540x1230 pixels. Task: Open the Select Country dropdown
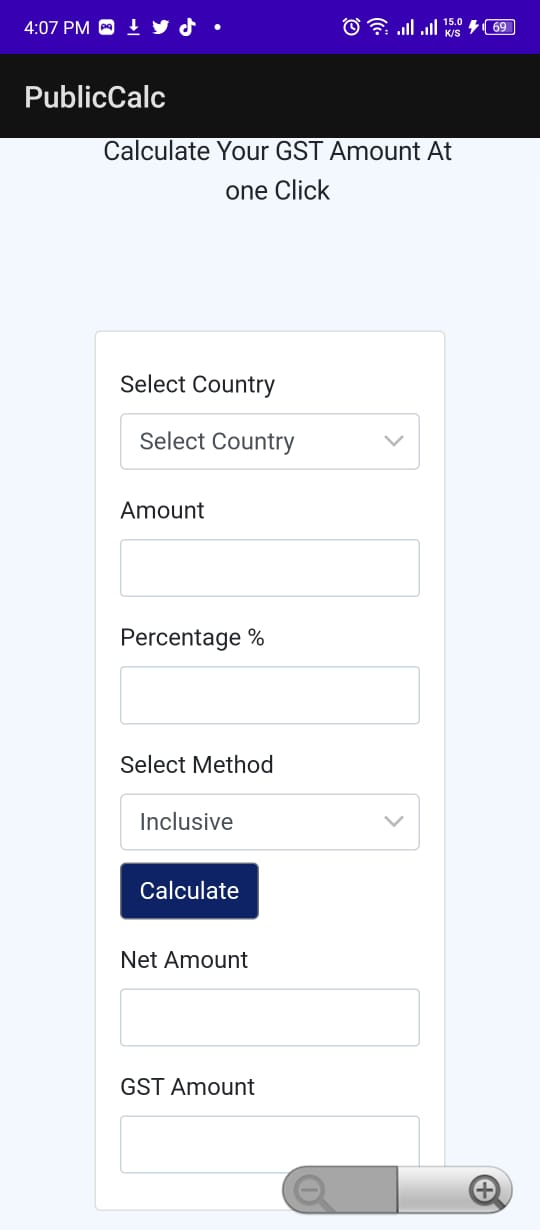tap(270, 441)
